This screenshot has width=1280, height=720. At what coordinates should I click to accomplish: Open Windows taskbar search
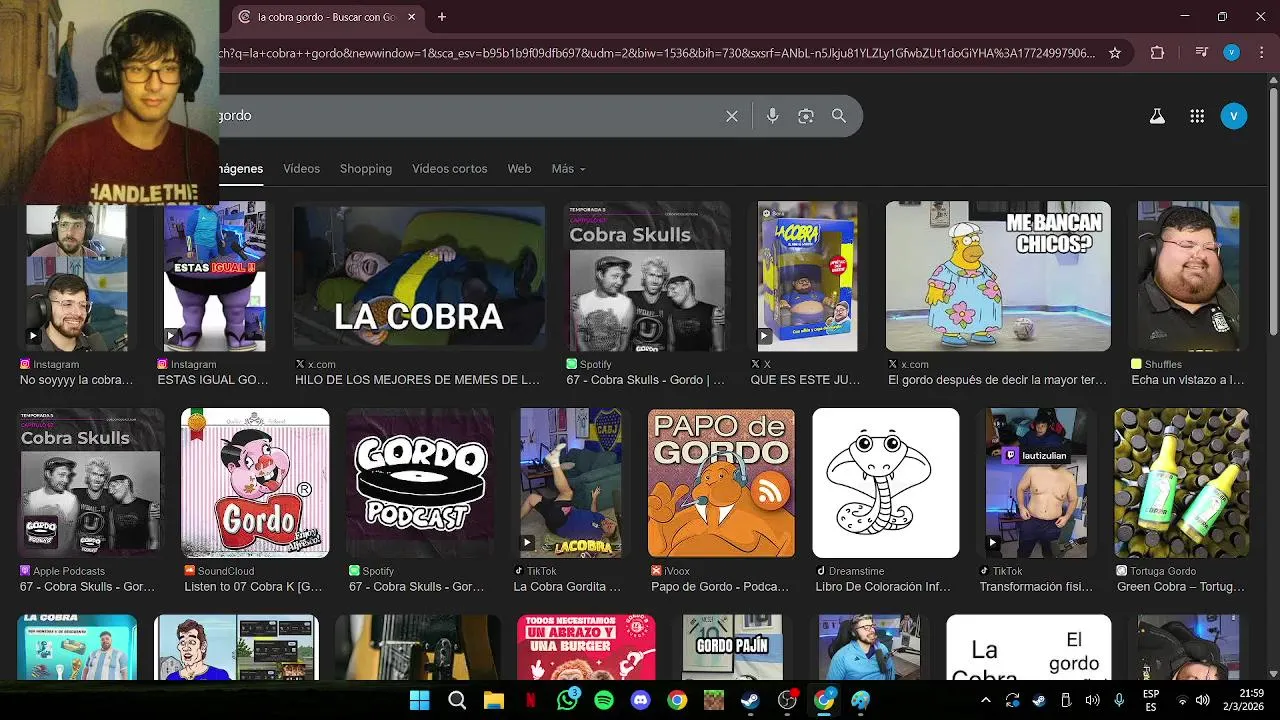457,701
